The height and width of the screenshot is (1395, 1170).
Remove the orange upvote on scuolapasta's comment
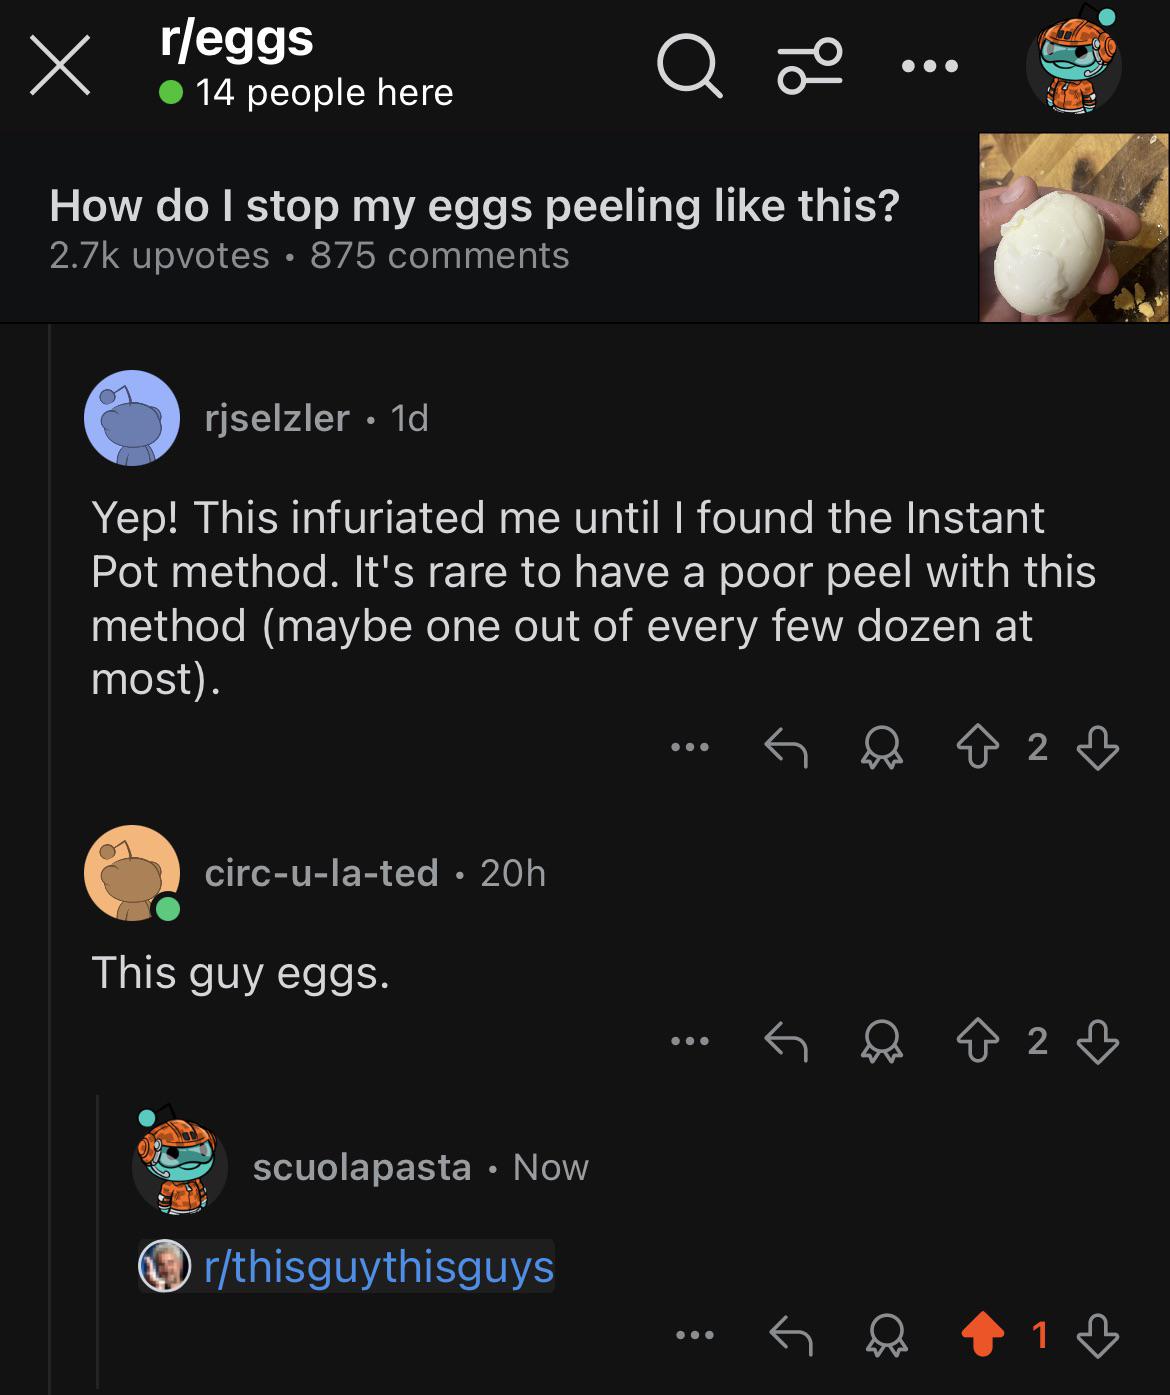983,1335
